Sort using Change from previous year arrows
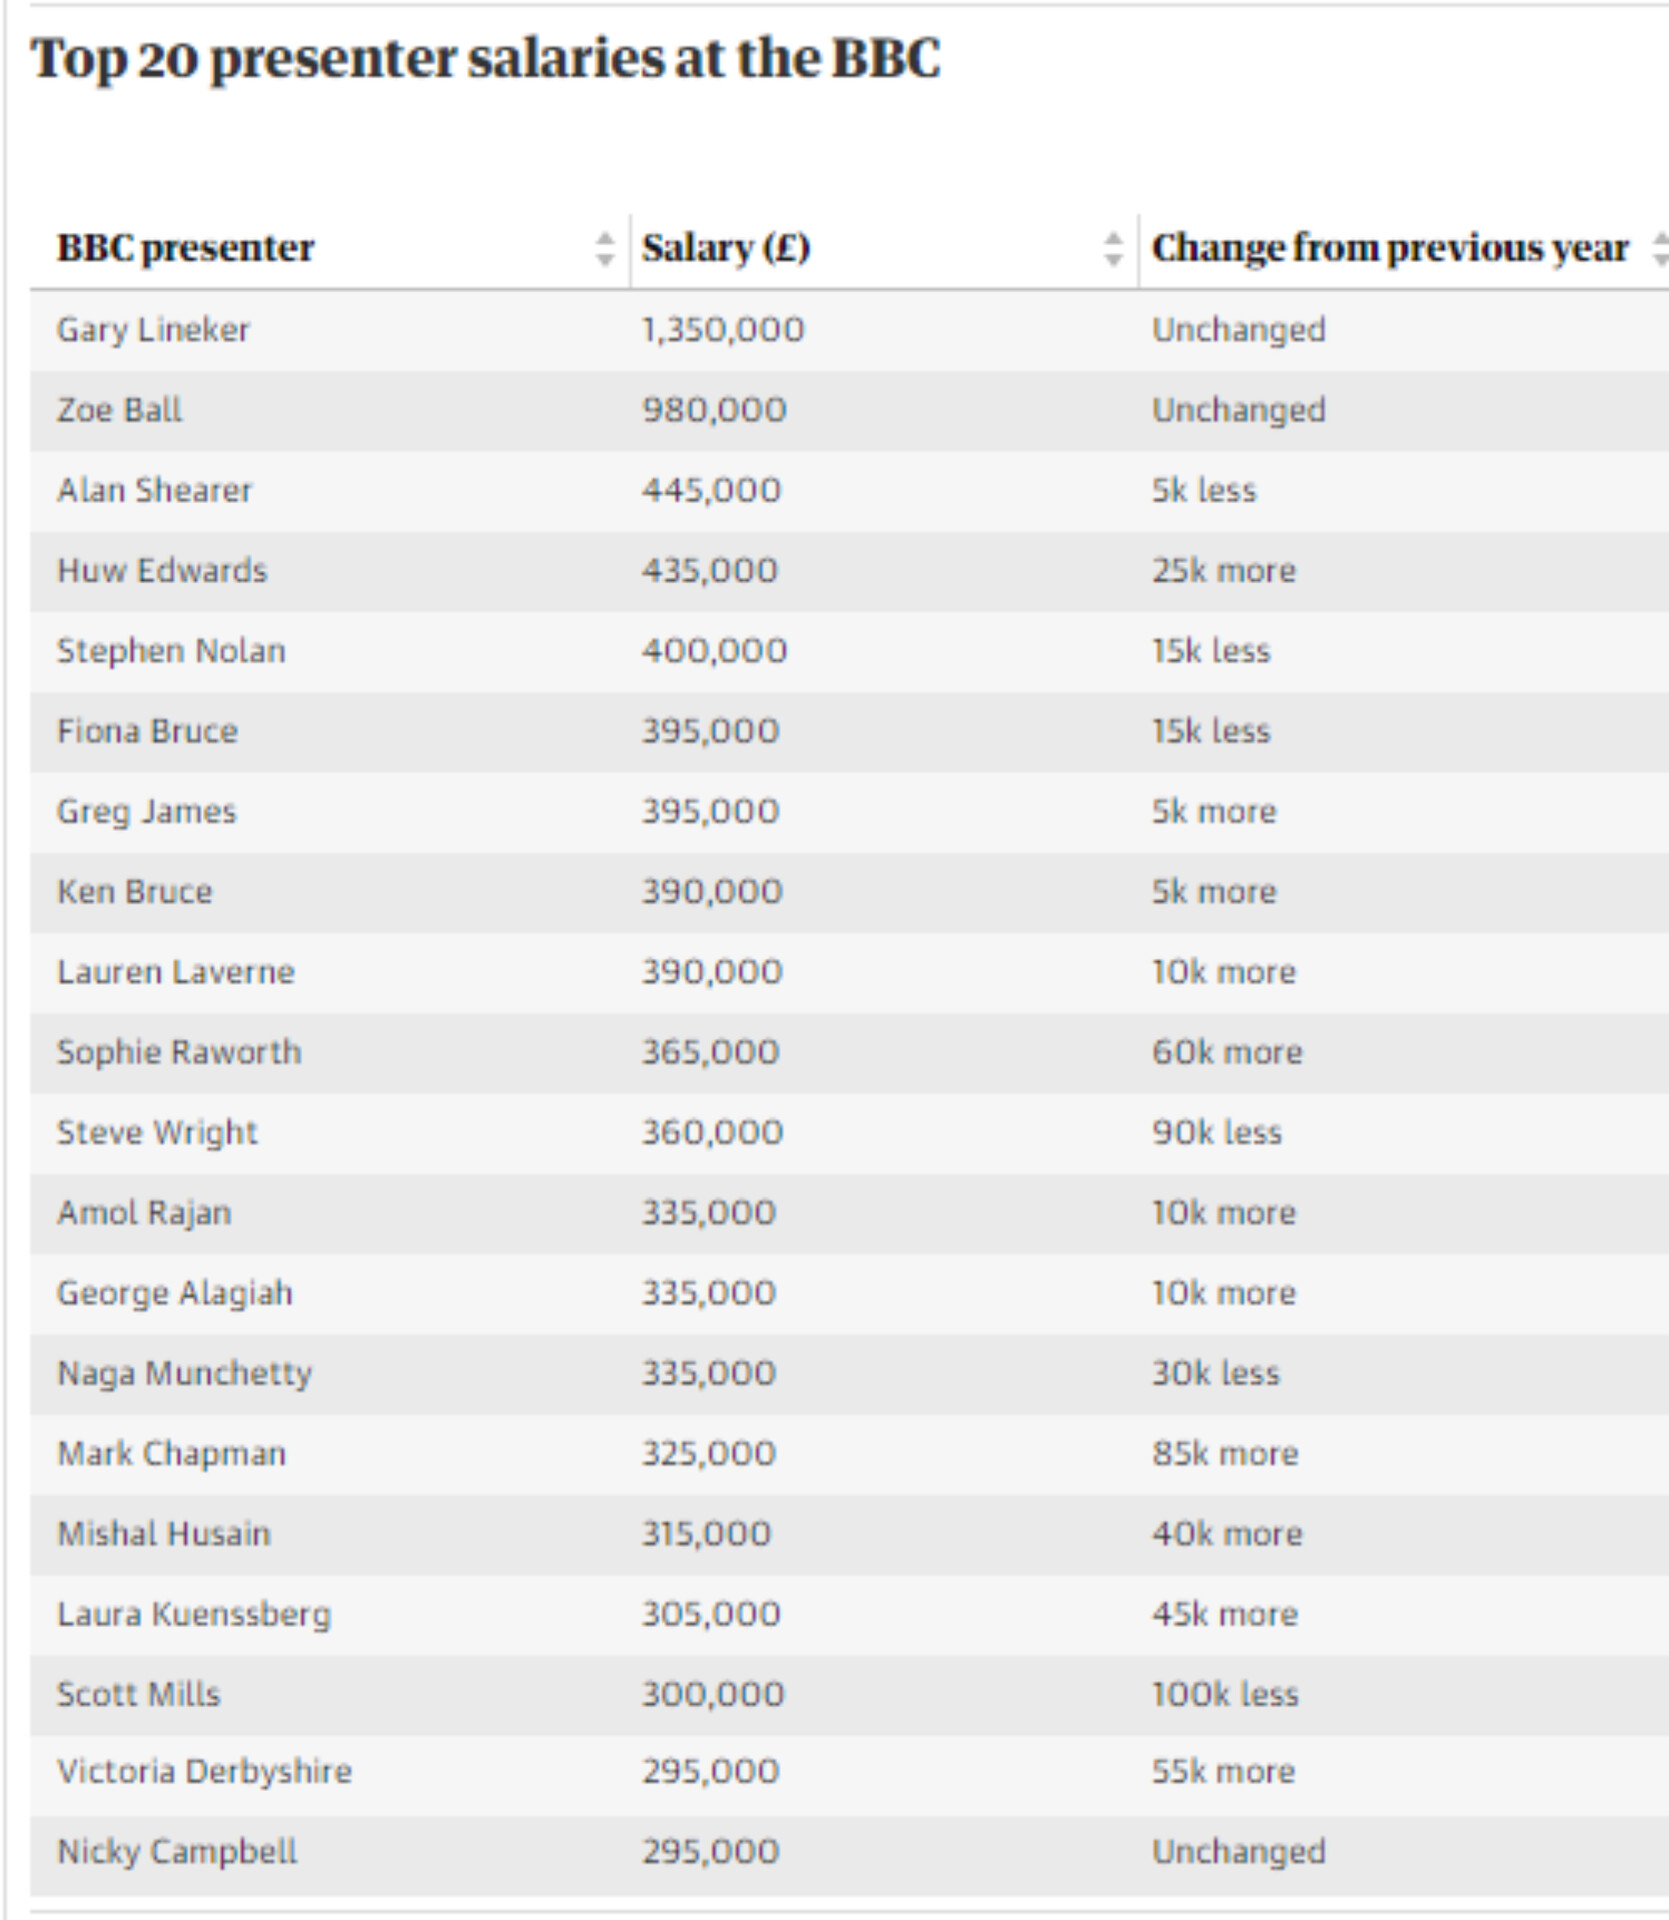 point(1660,248)
